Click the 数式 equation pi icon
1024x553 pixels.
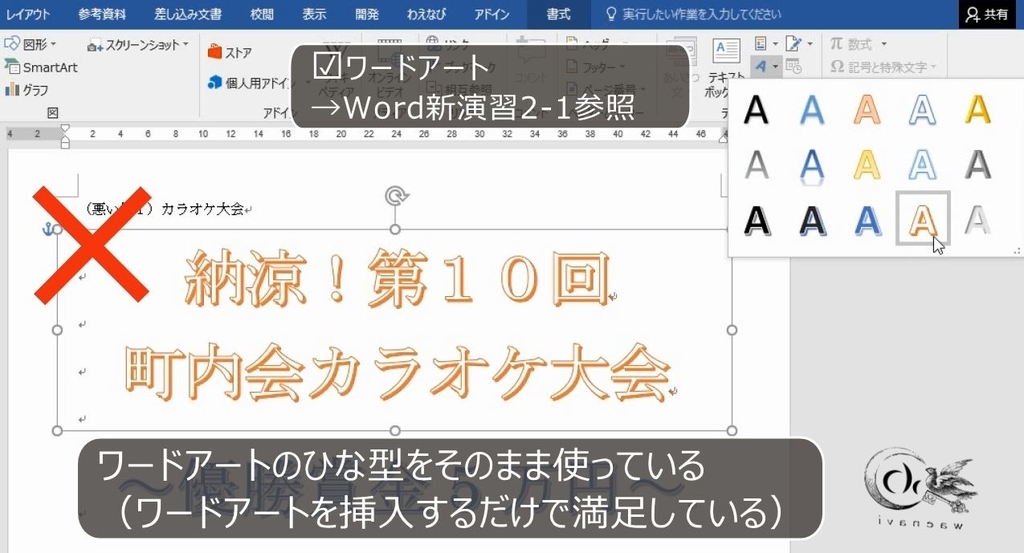(x=837, y=44)
